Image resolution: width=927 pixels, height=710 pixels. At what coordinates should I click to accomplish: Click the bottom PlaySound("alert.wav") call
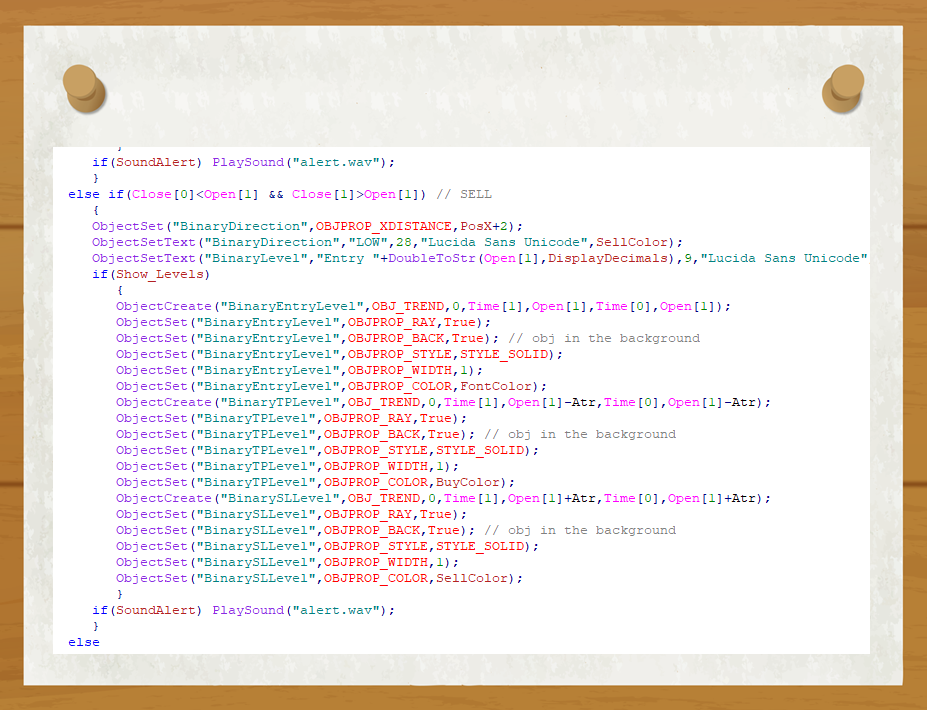(x=303, y=610)
